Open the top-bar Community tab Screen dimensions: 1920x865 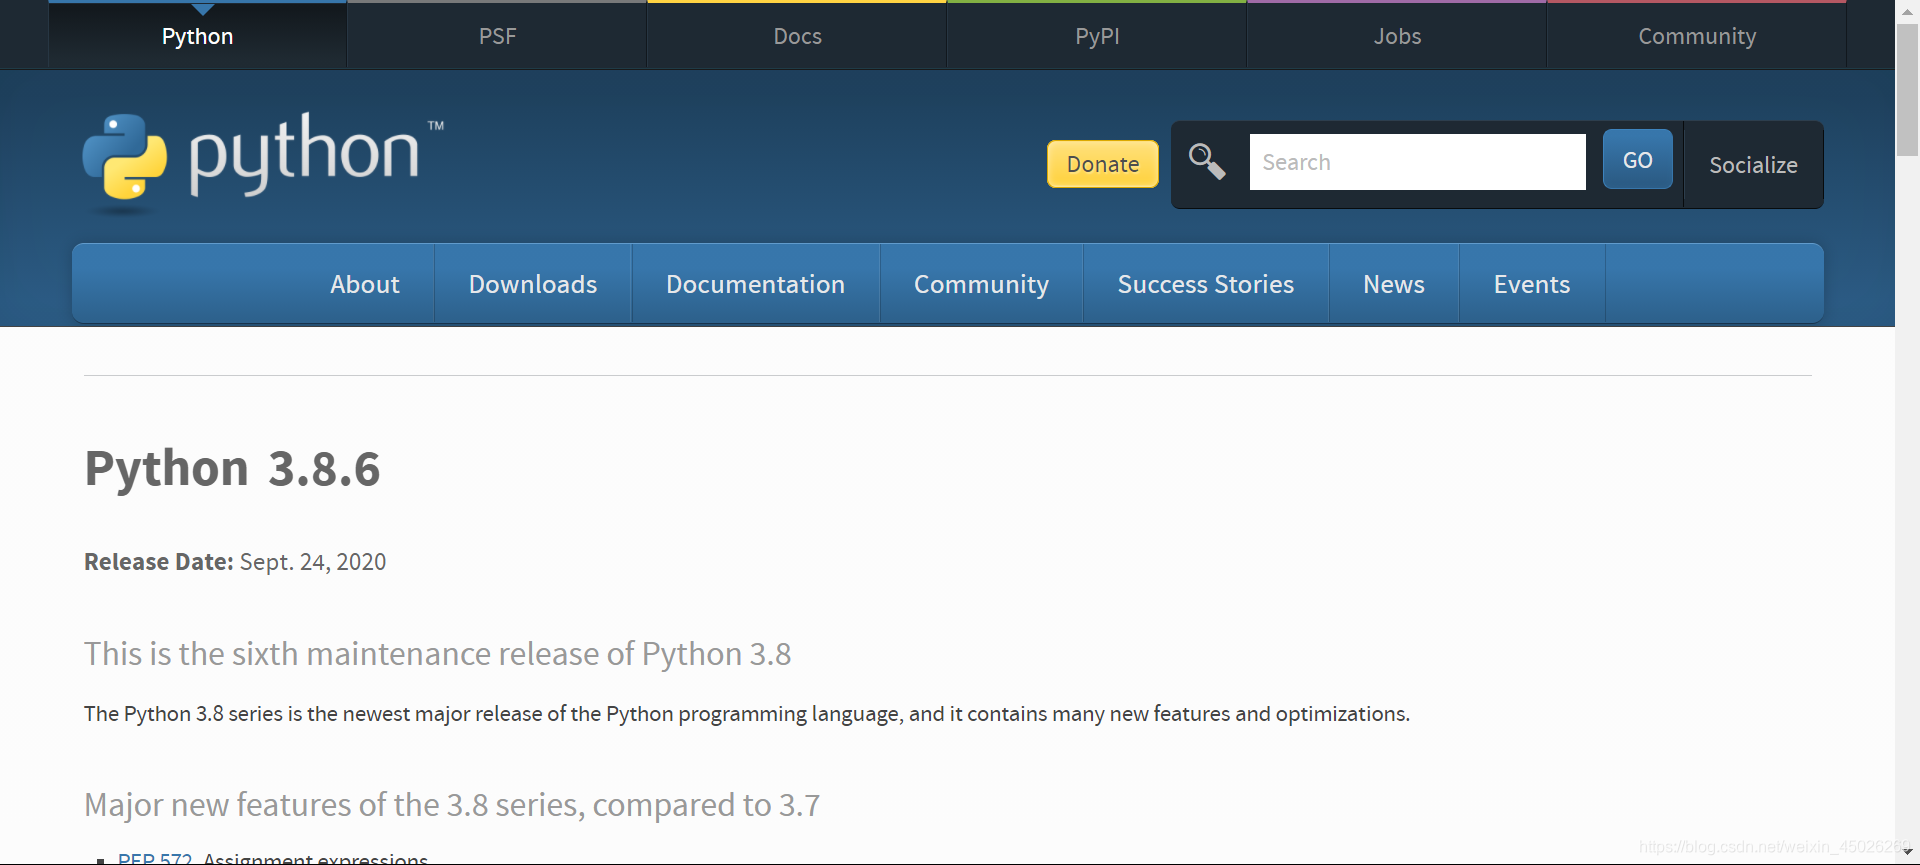point(1697,36)
